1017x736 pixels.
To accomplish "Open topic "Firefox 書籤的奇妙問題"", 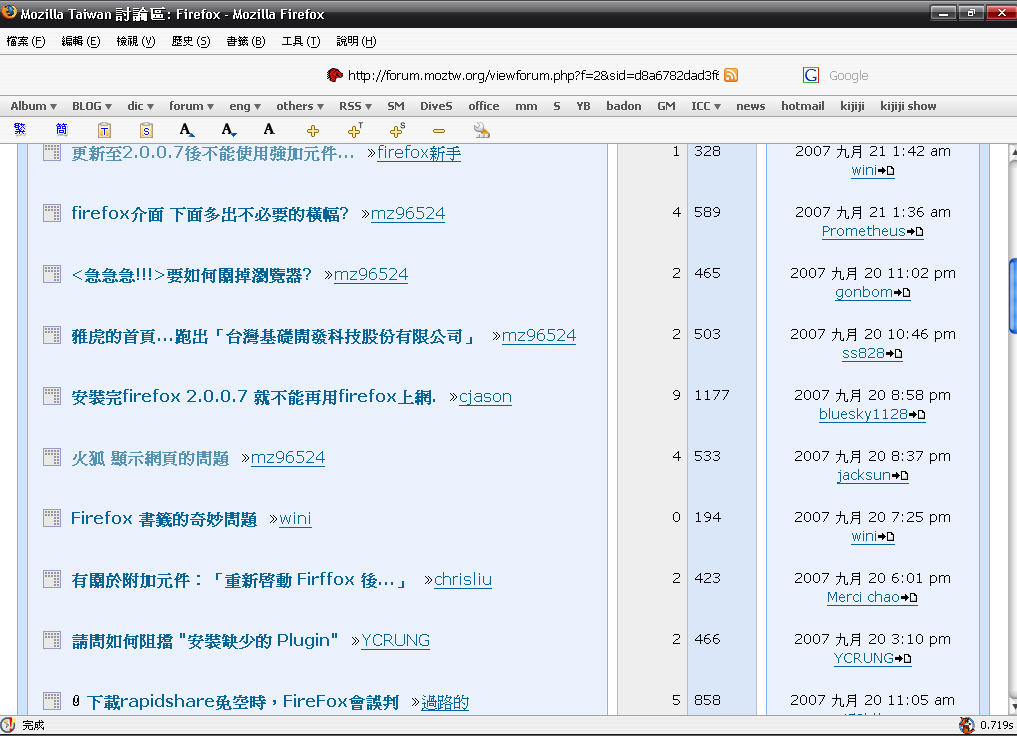I will point(164,518).
